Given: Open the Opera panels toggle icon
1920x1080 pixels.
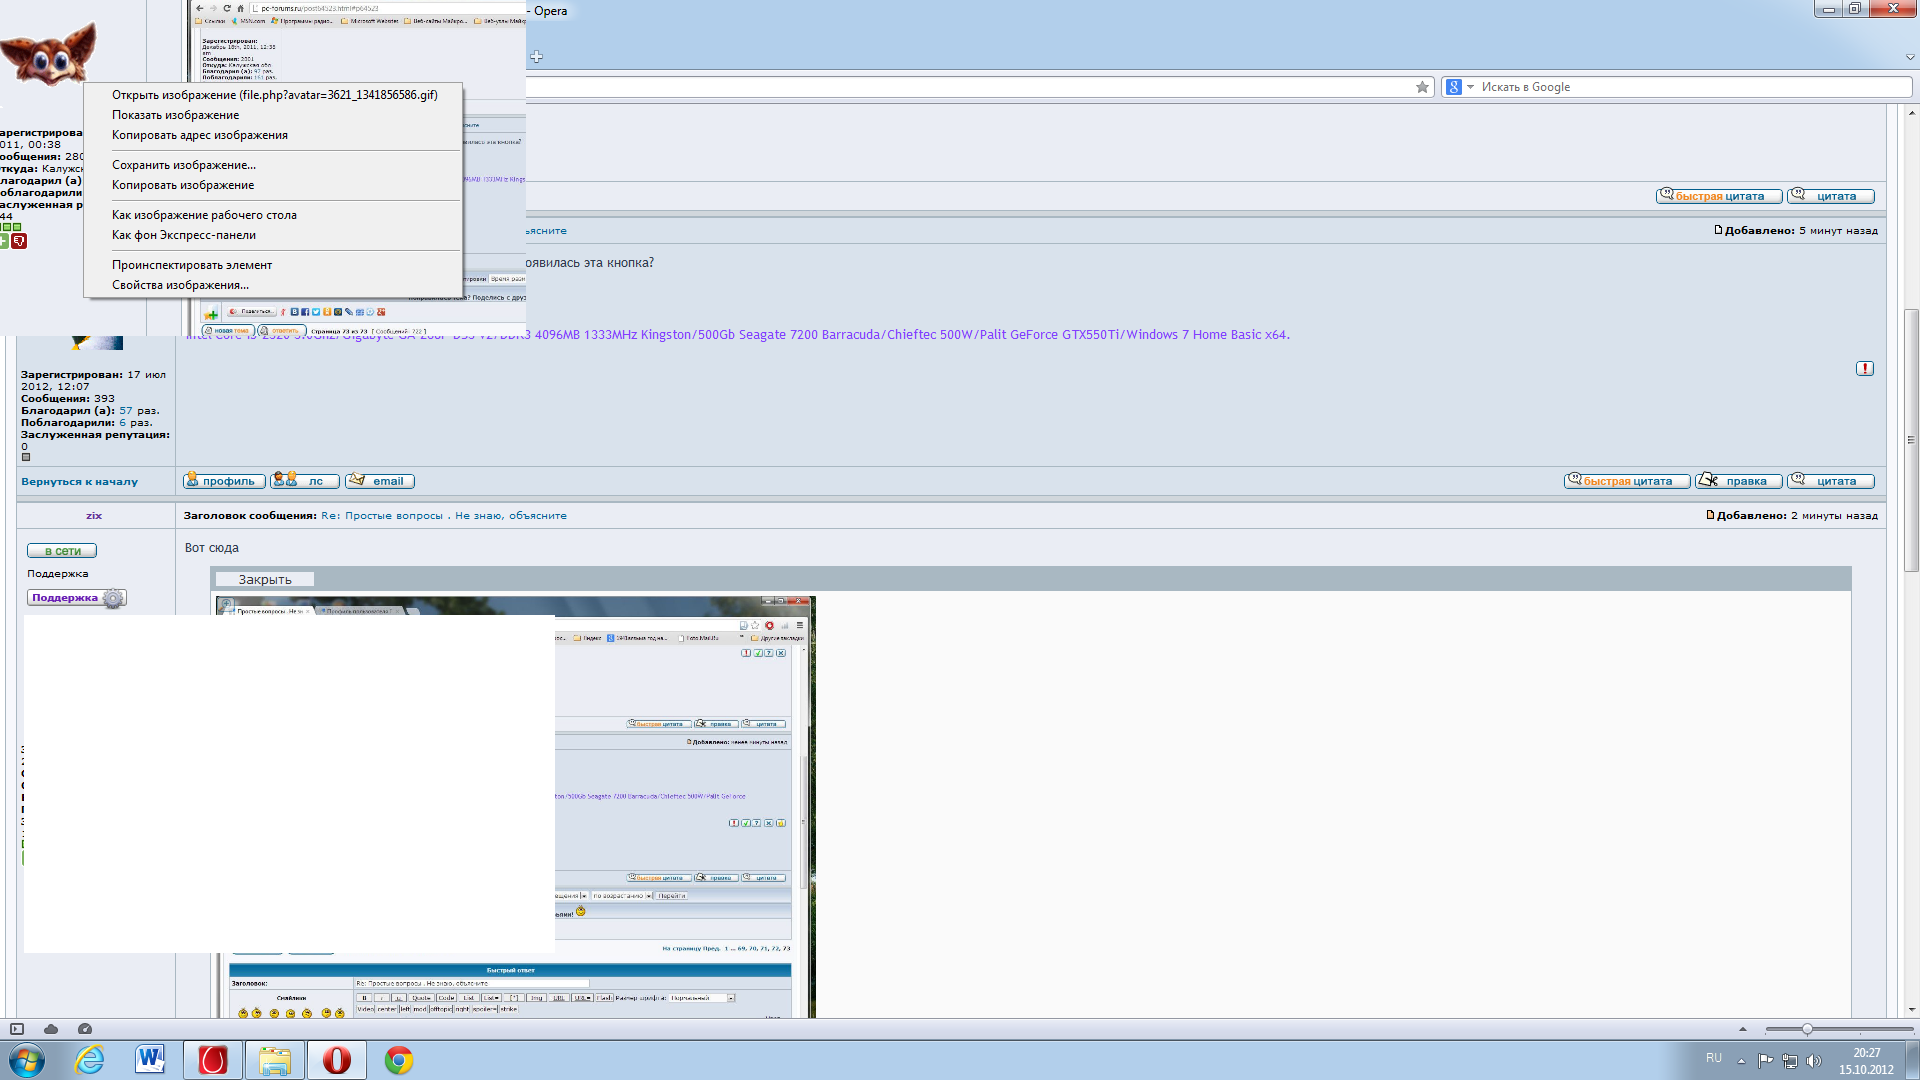Looking at the screenshot, I should tap(17, 1029).
